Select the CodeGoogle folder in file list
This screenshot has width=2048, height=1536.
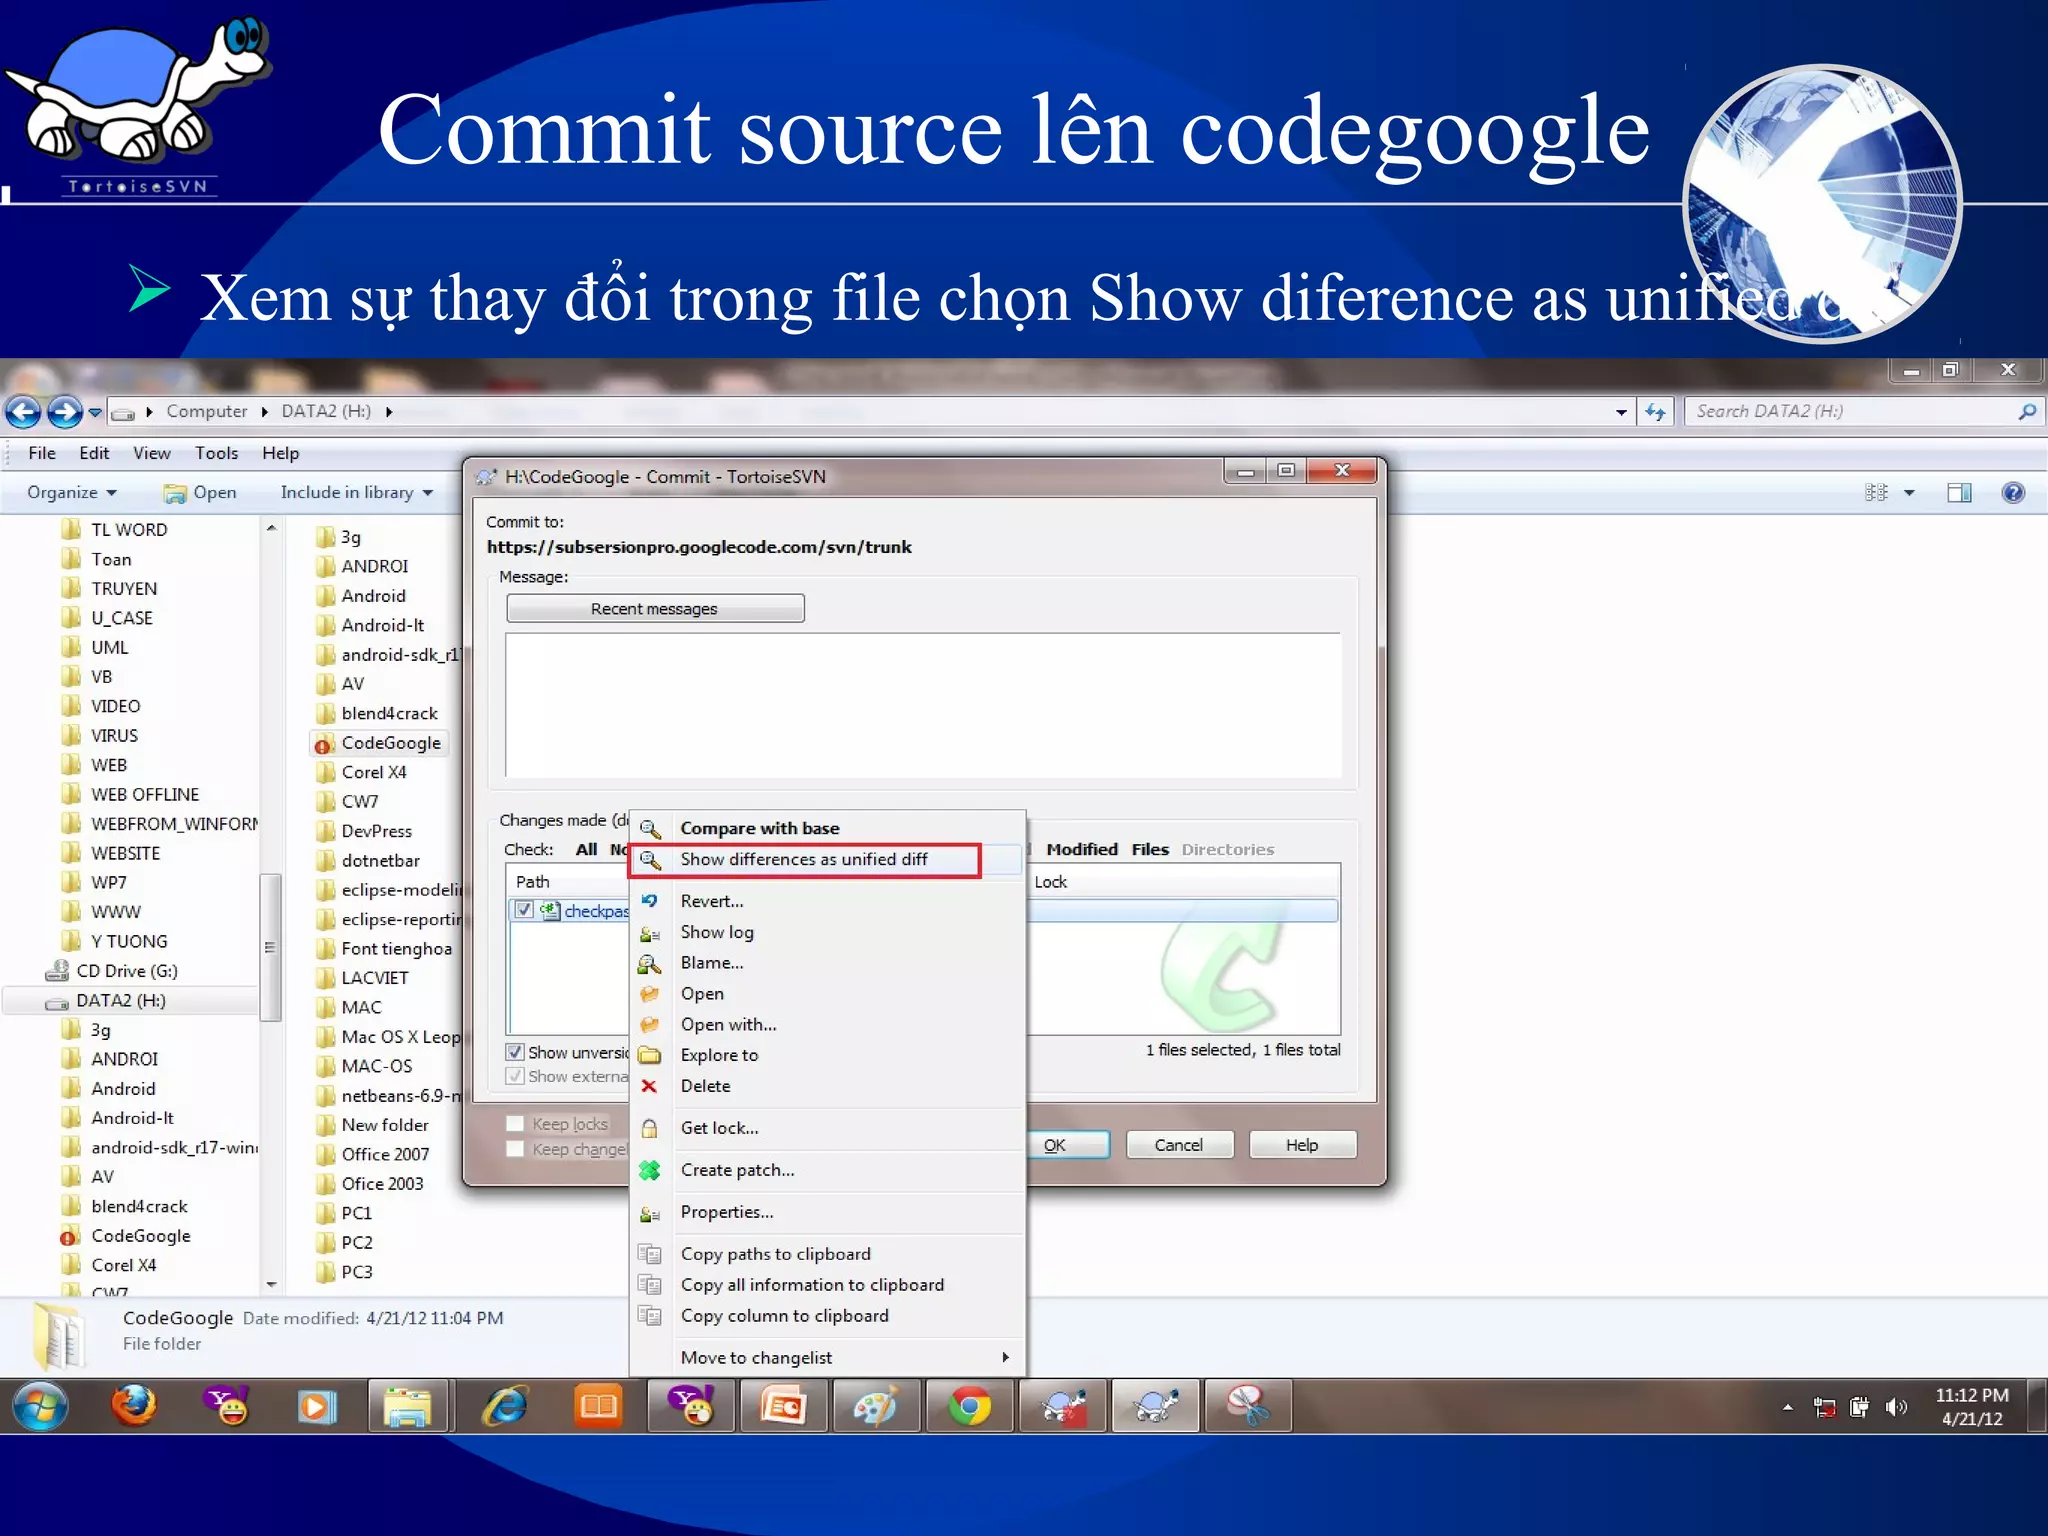click(x=380, y=743)
